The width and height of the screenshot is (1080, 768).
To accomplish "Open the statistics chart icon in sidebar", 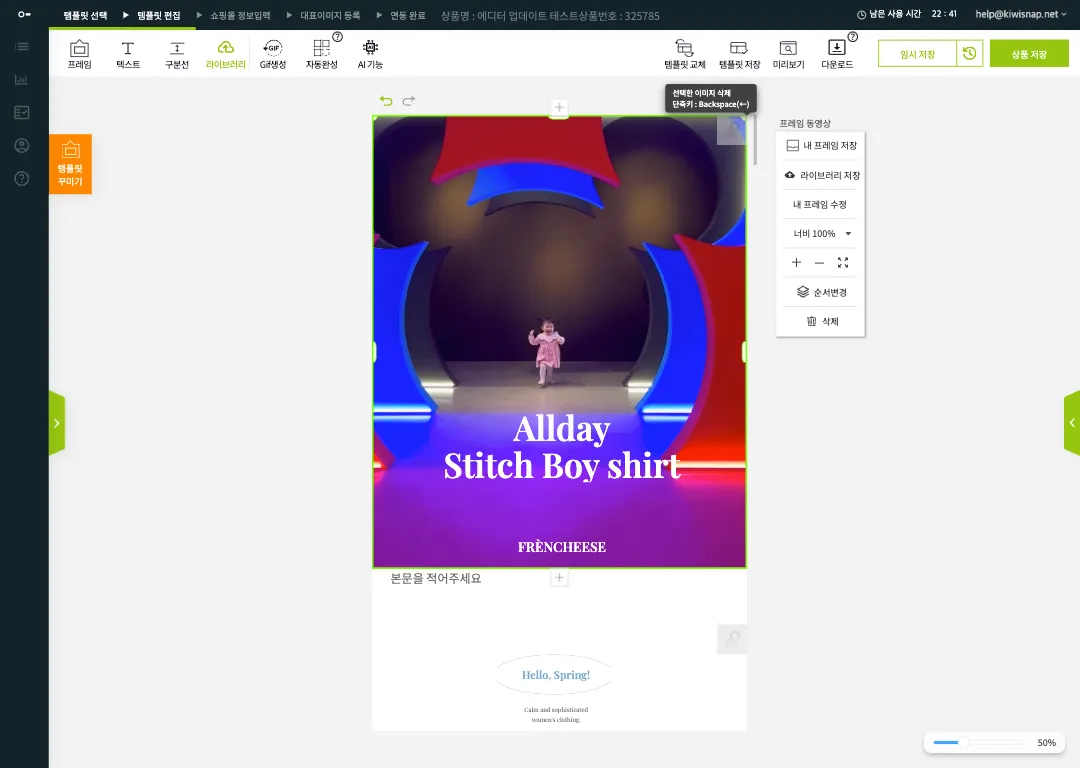I will click(22, 80).
